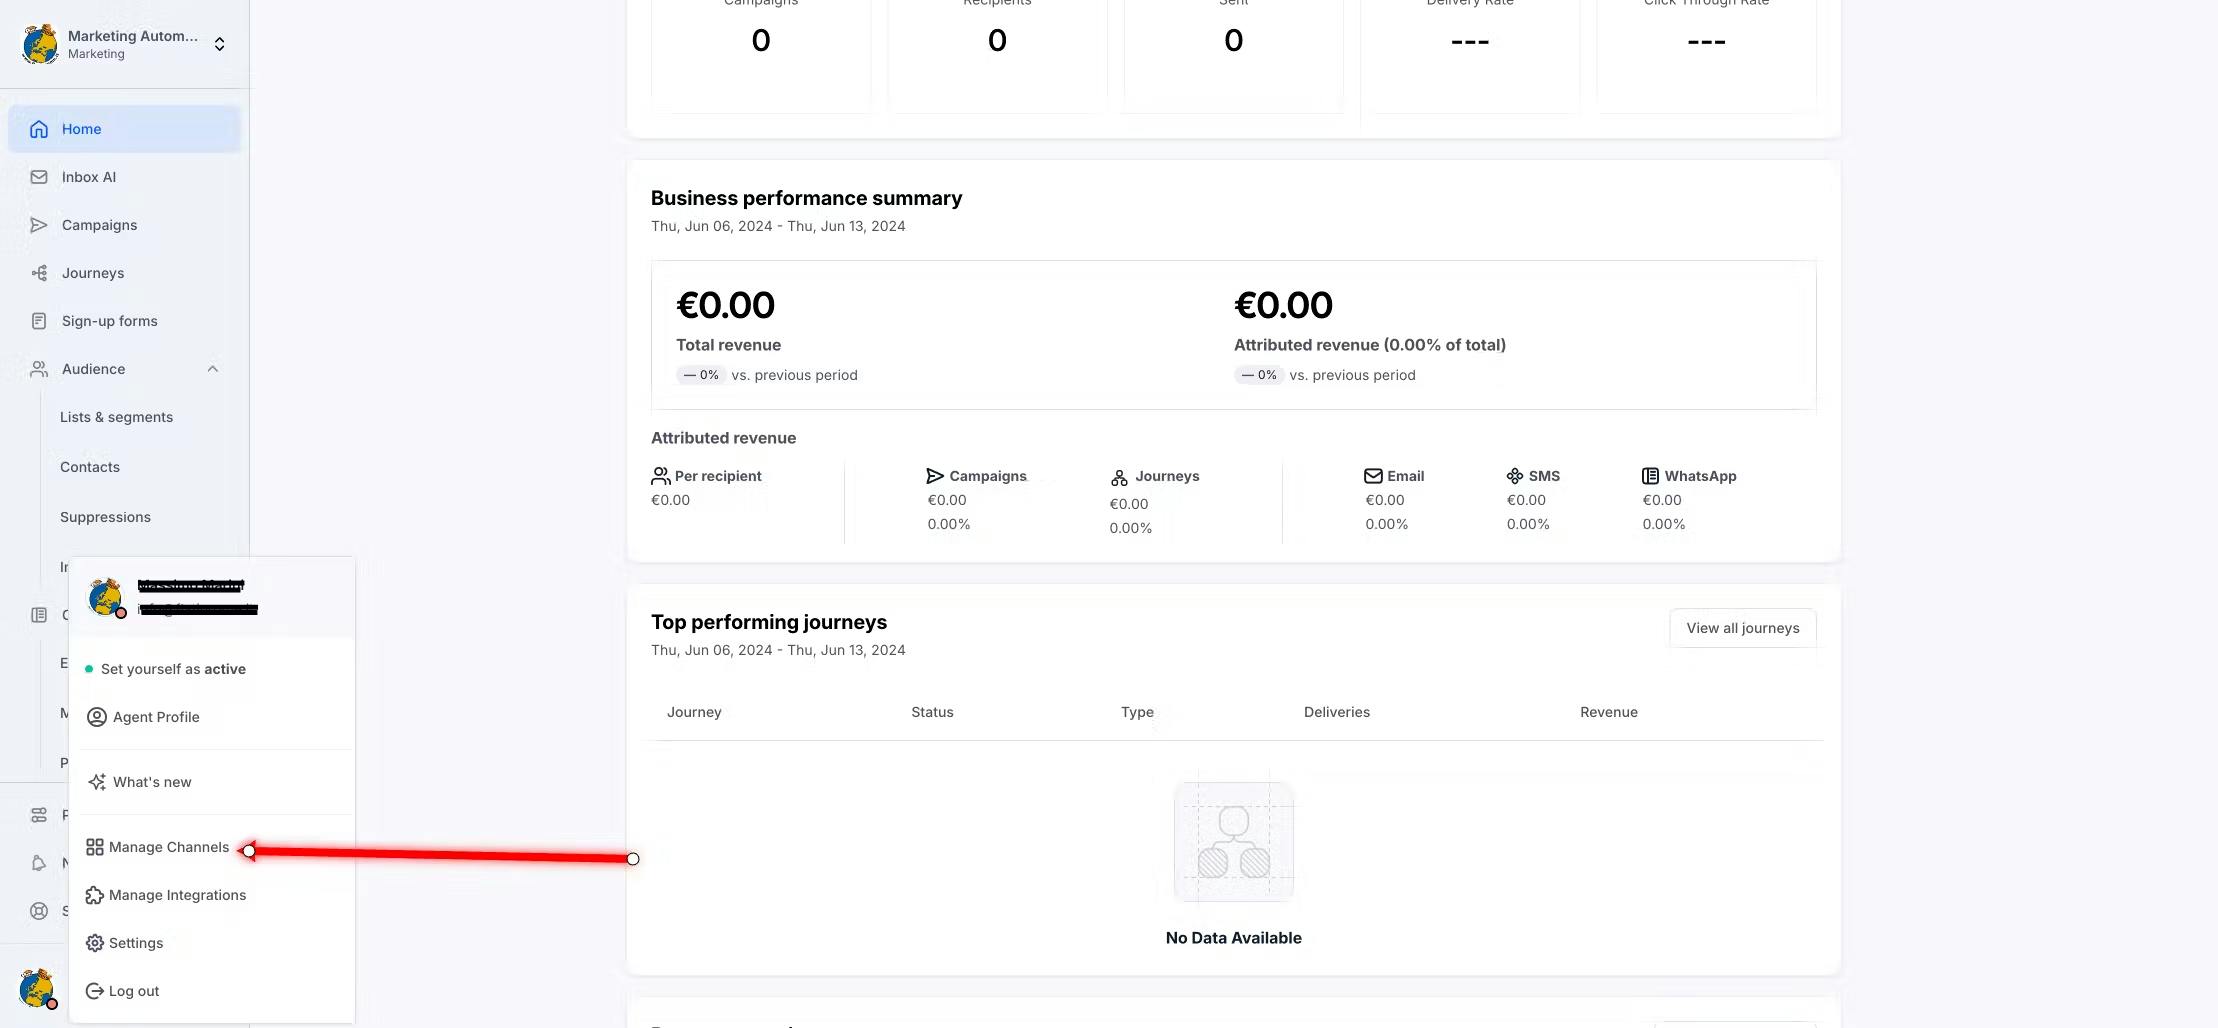Open Inbox AI envelope icon
This screenshot has width=2218, height=1028.
39,177
